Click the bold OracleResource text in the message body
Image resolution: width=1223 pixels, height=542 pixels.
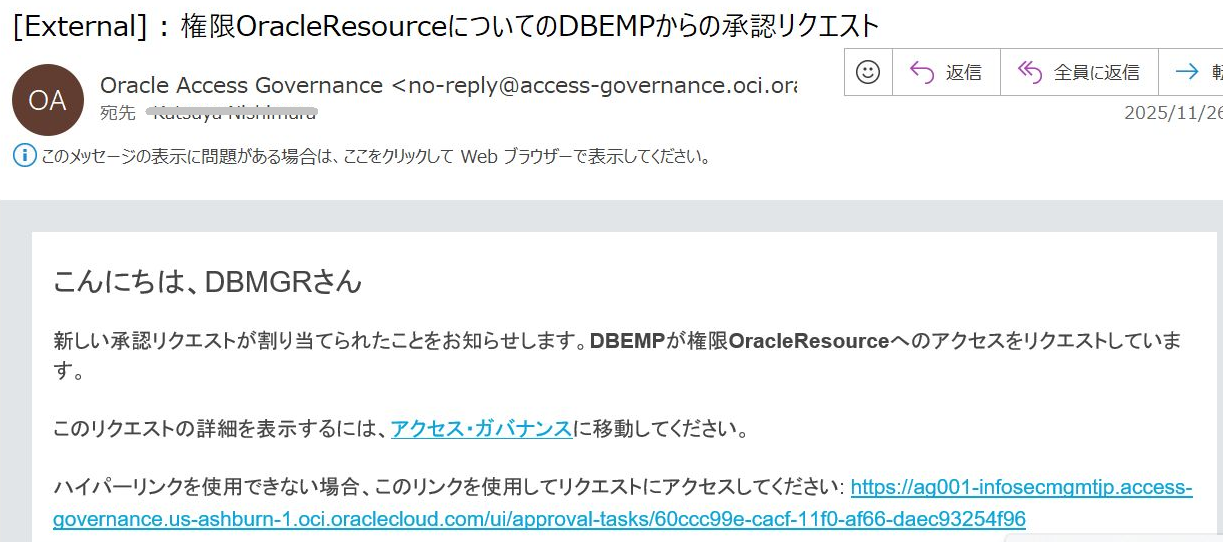(x=809, y=341)
